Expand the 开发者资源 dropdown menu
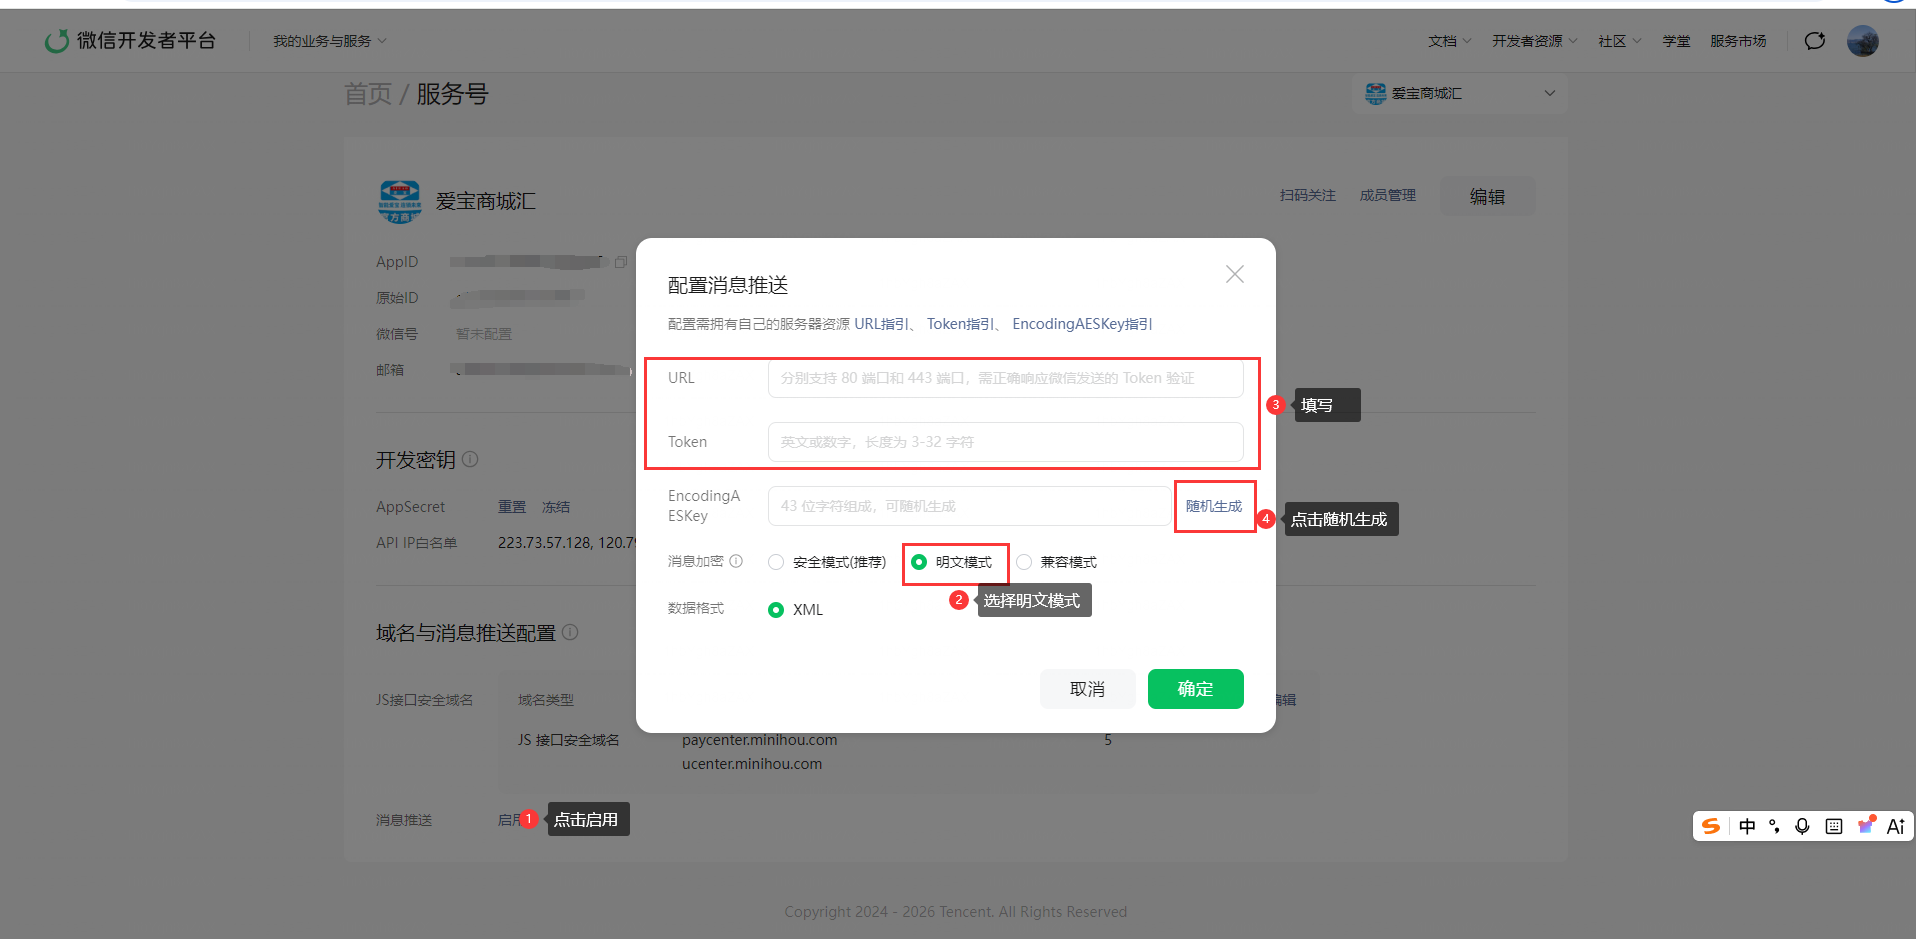 point(1534,41)
